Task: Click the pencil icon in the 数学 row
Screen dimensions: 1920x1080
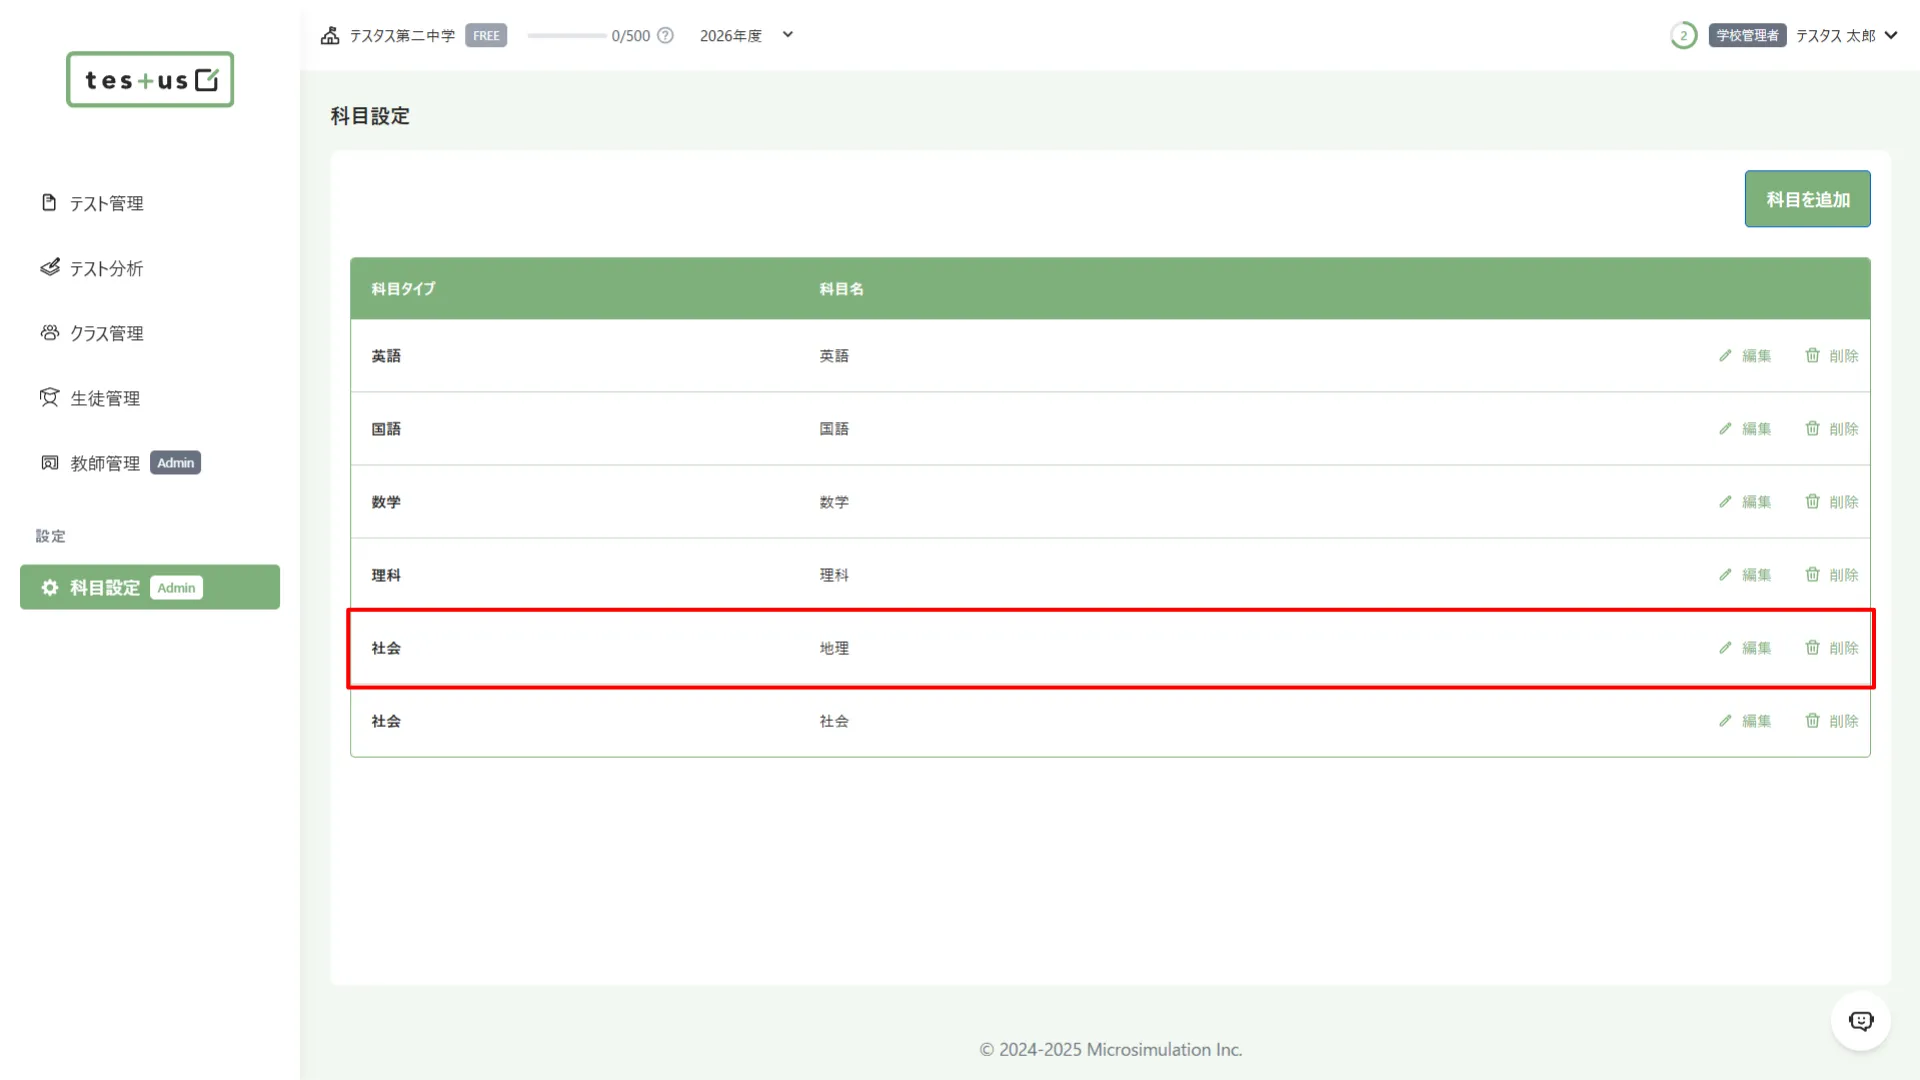Action: coord(1725,501)
